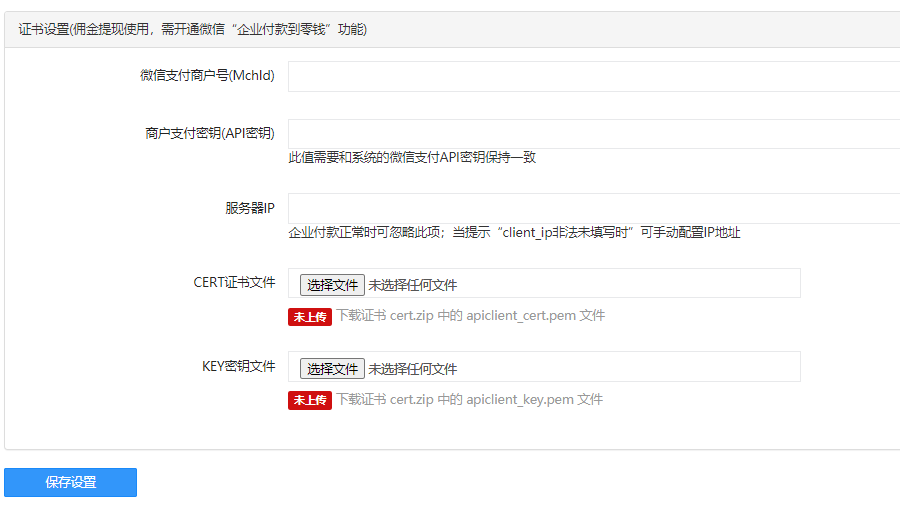This screenshot has height=509, width=900.
Task: Focus the 商户支付密钥(API密钥) input field
Action: [594, 134]
